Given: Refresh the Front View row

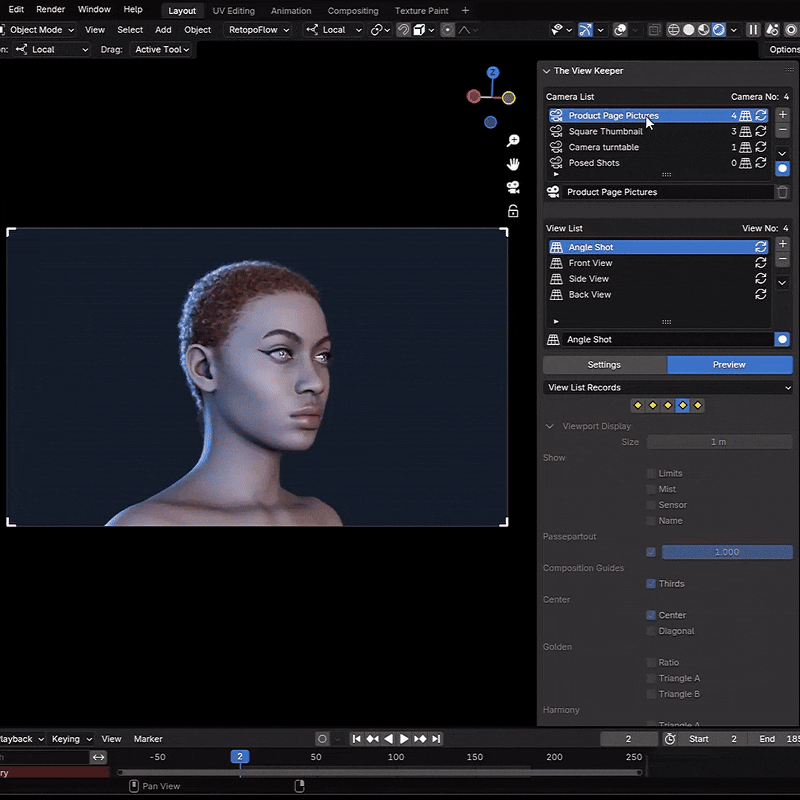Looking at the screenshot, I should (761, 263).
